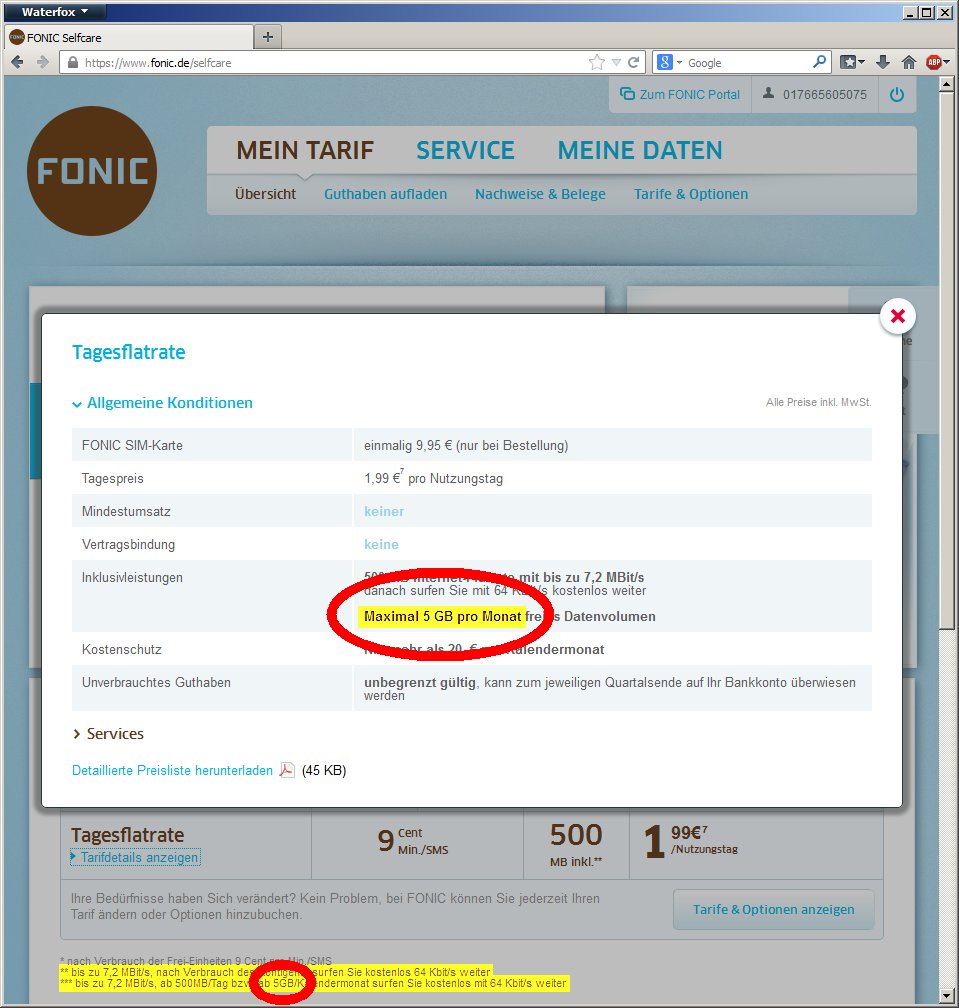Click the Alle Preise inkl. MwSt. note
Viewport: 959px width, 1008px height.
[x=818, y=402]
